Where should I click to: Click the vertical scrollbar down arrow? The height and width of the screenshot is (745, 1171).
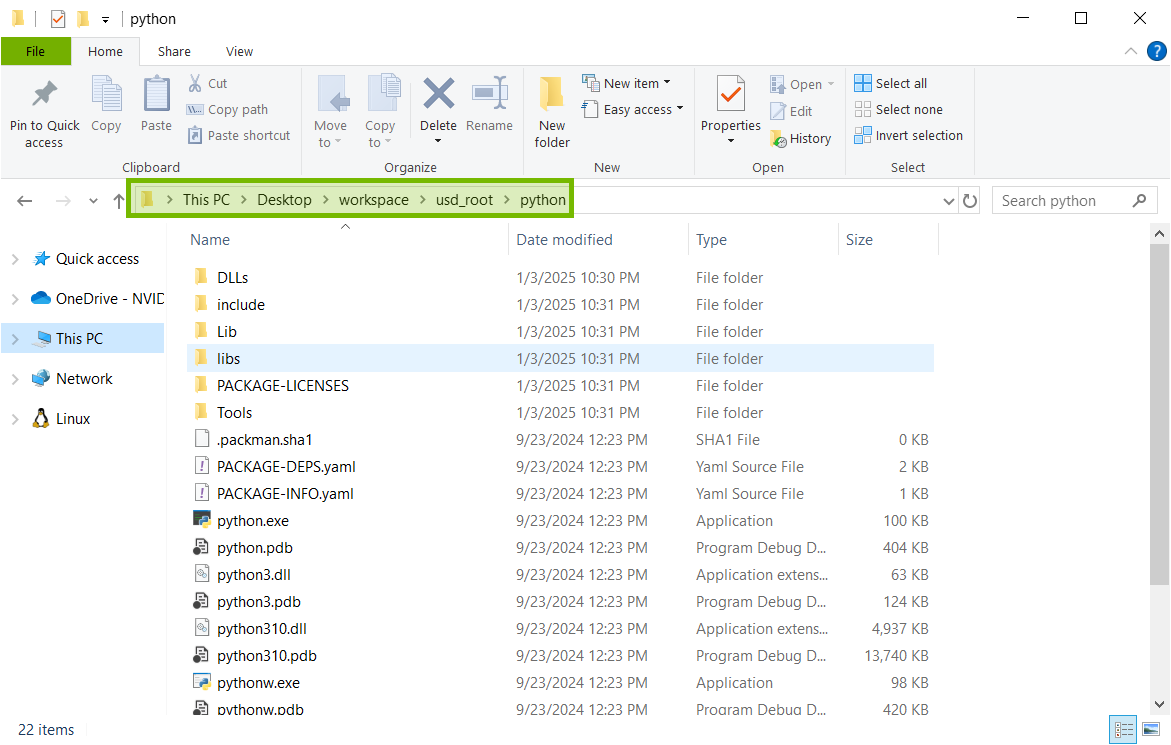coord(1159,704)
